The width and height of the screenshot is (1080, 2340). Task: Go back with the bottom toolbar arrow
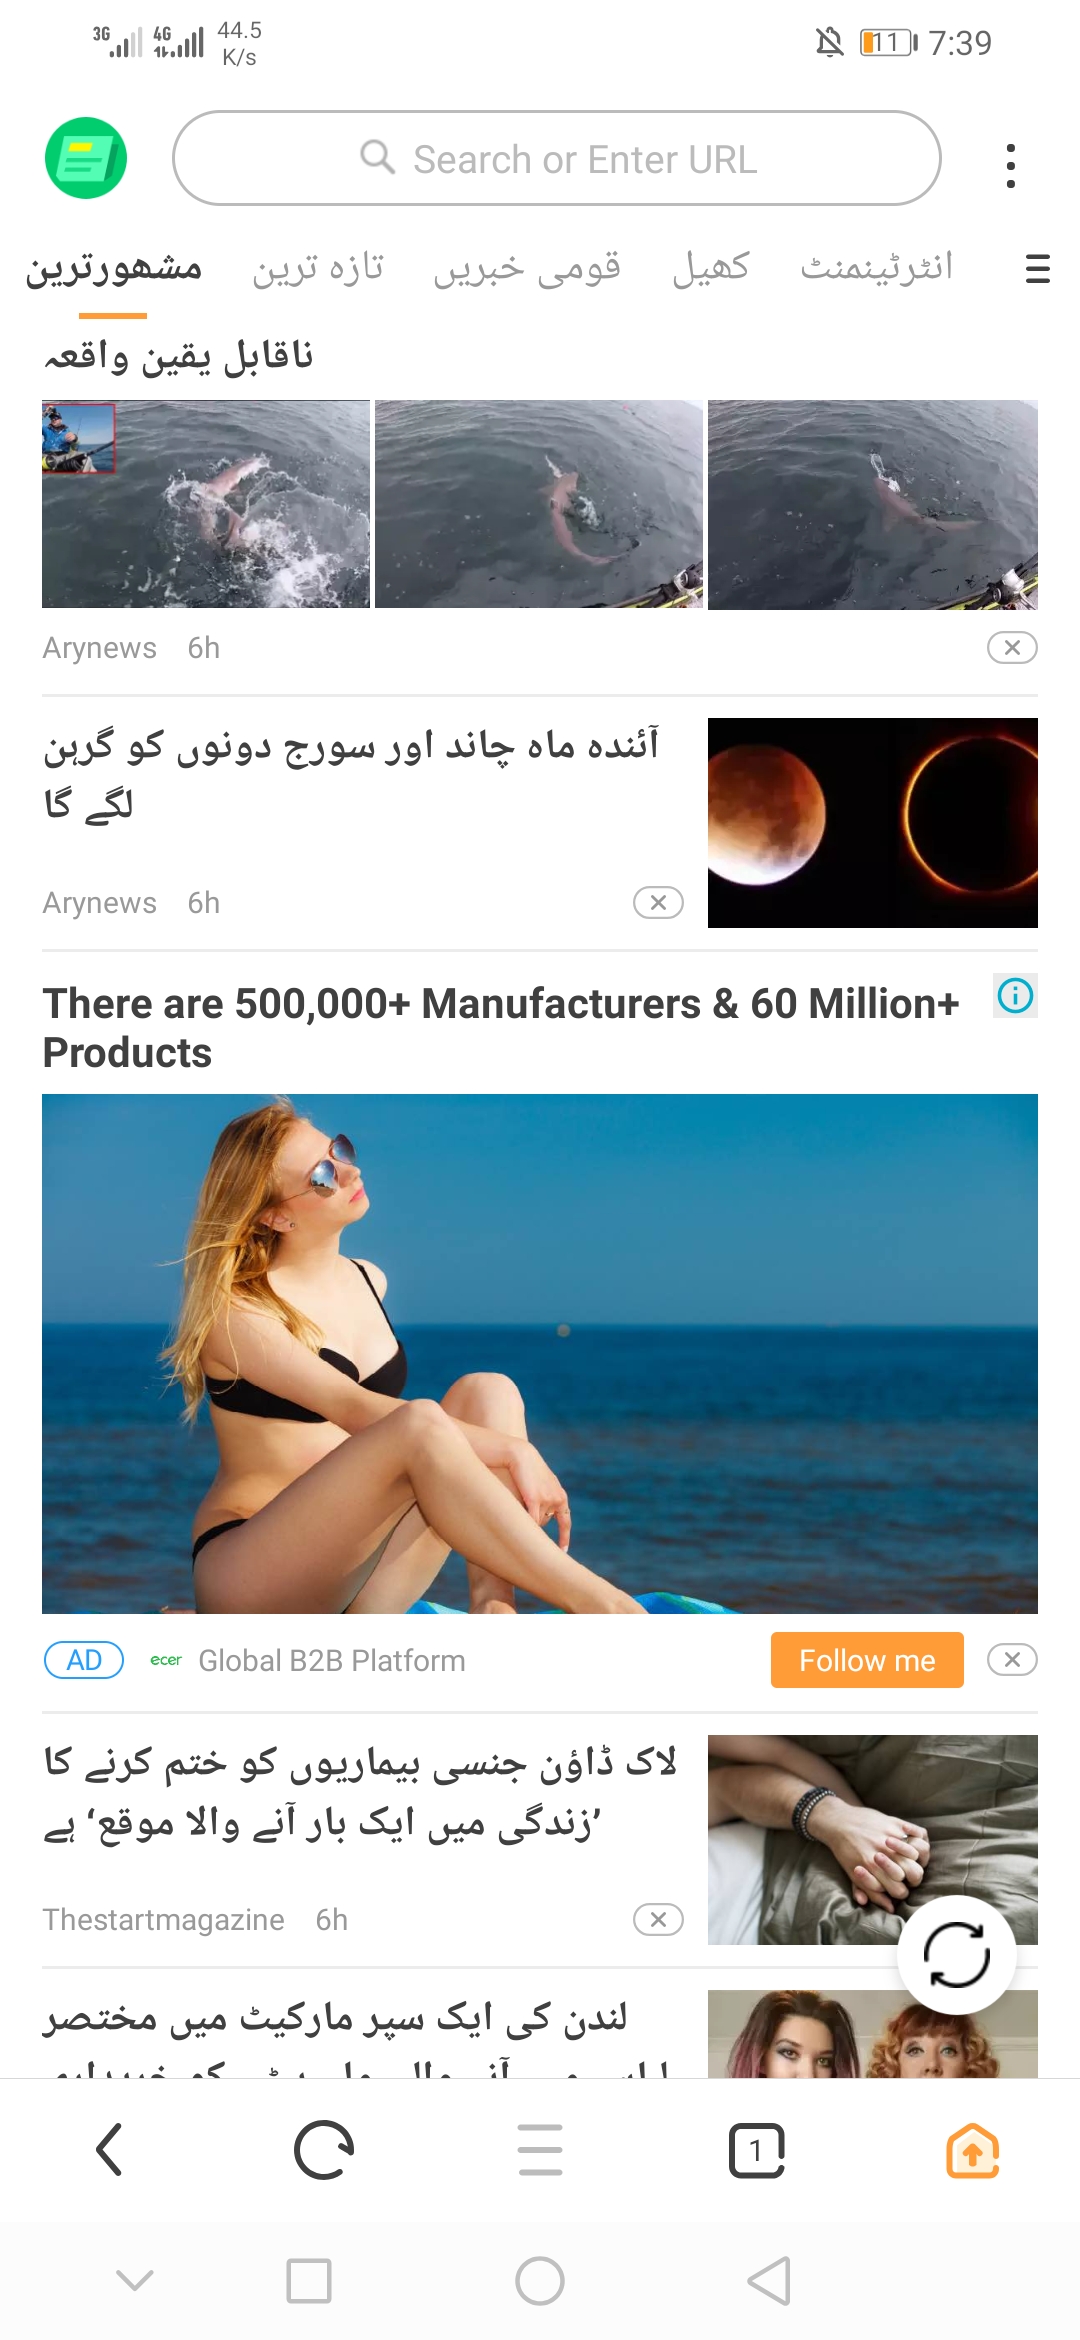(x=108, y=2149)
